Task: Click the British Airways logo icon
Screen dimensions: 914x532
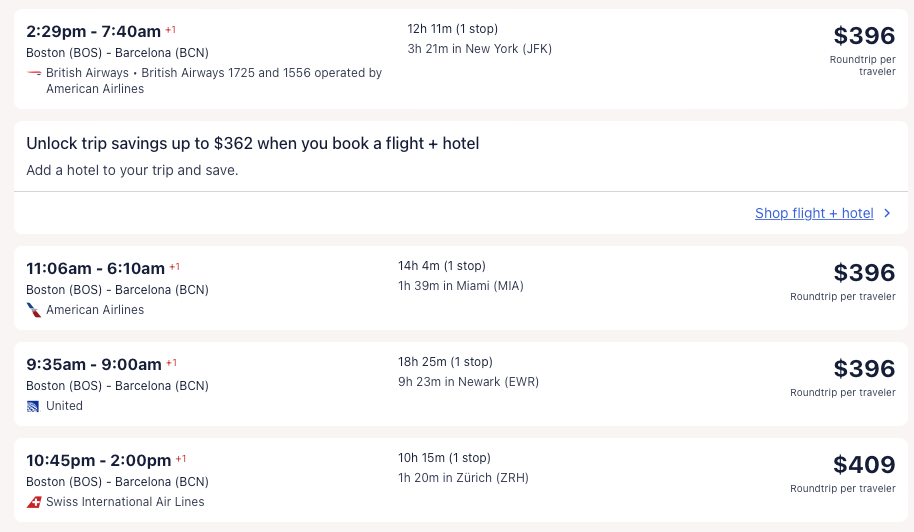Action: [x=34, y=73]
